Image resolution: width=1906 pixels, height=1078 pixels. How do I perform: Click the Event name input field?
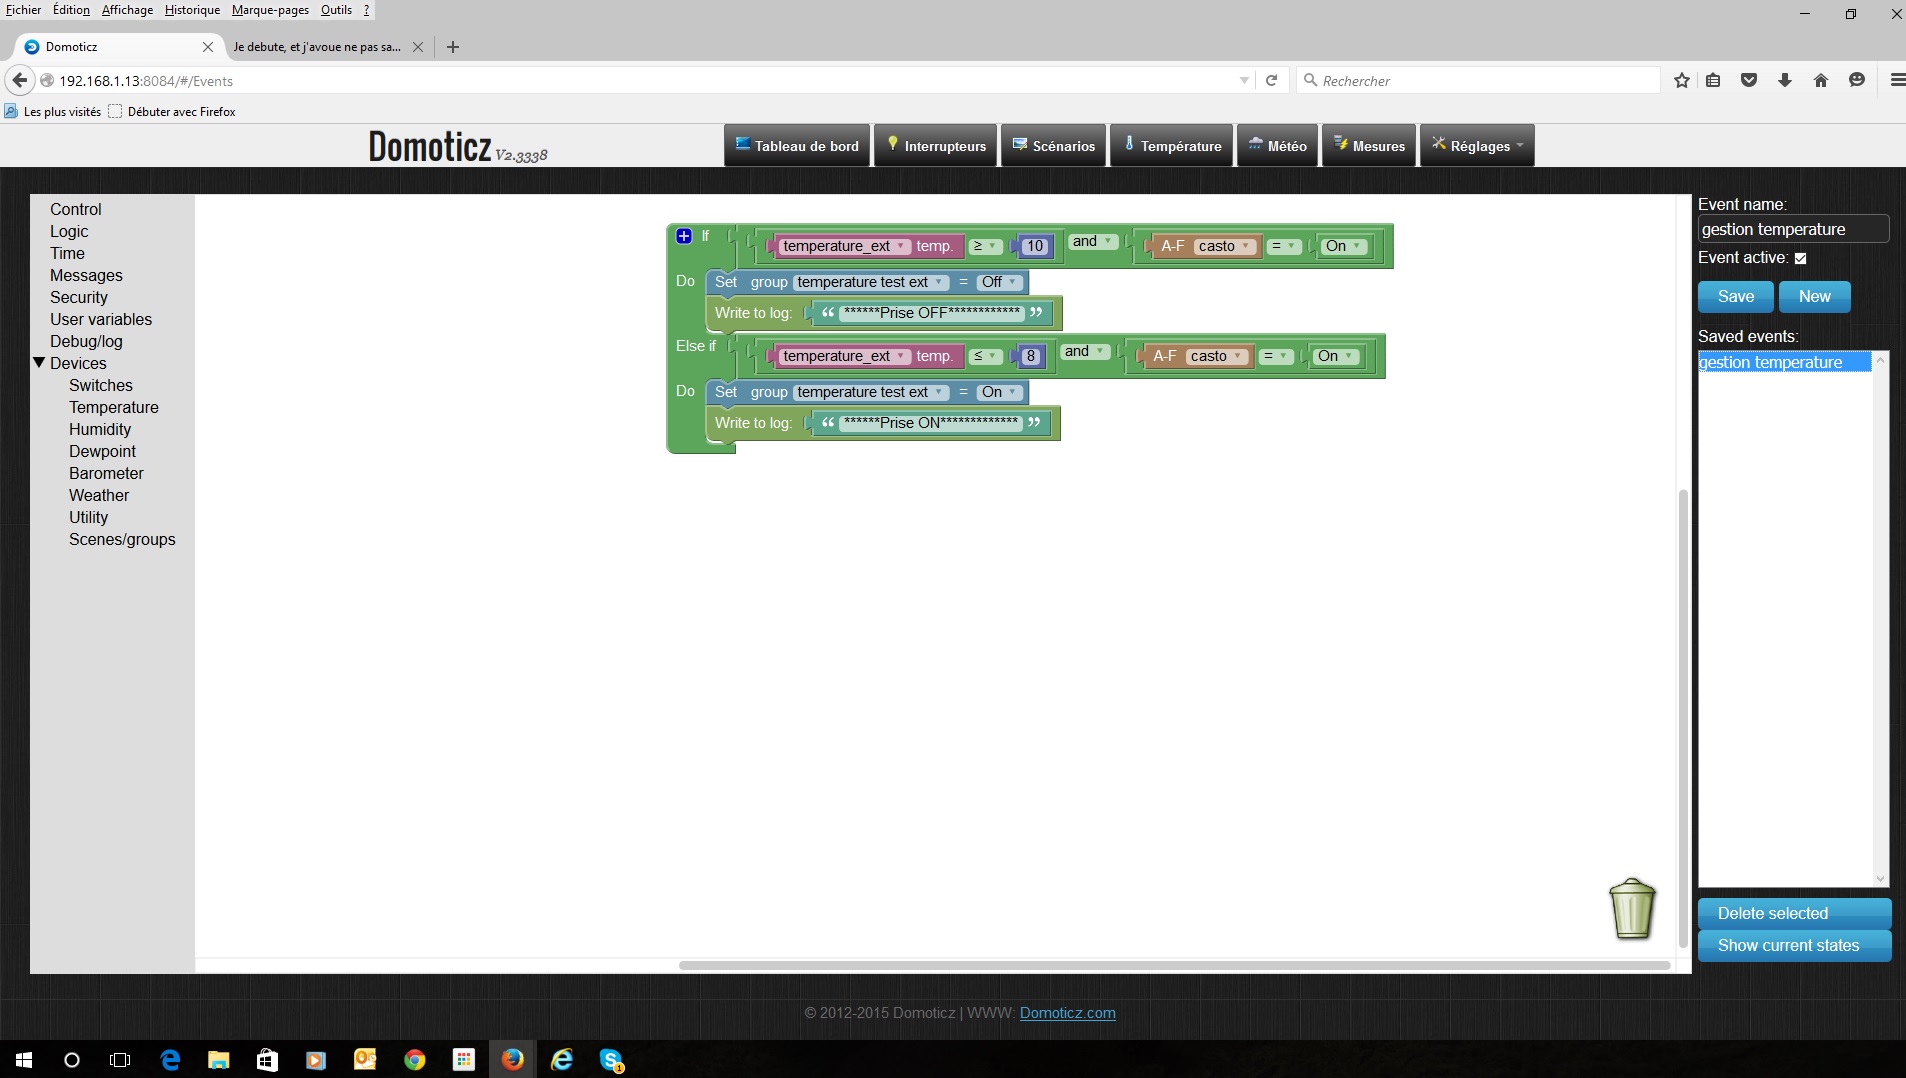click(1793, 229)
